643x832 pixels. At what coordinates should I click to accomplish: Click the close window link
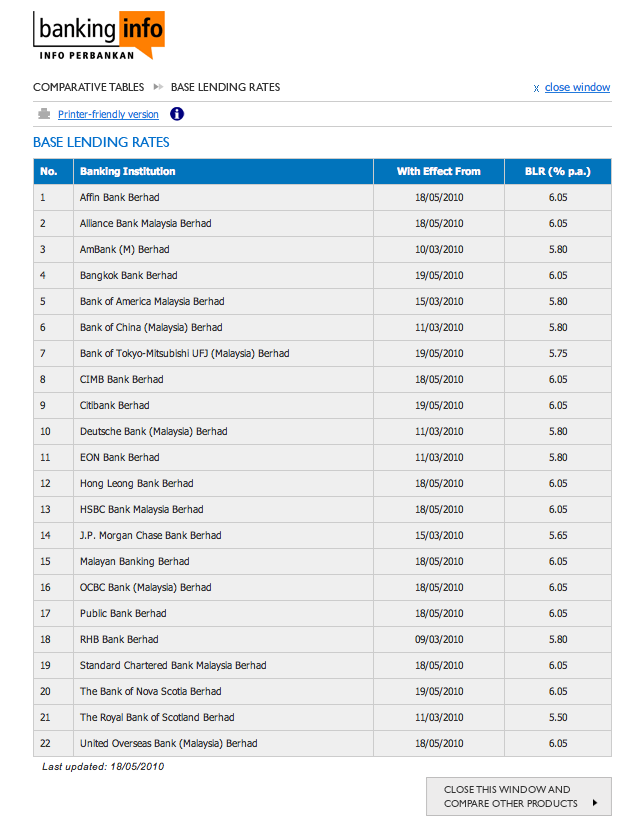[577, 87]
